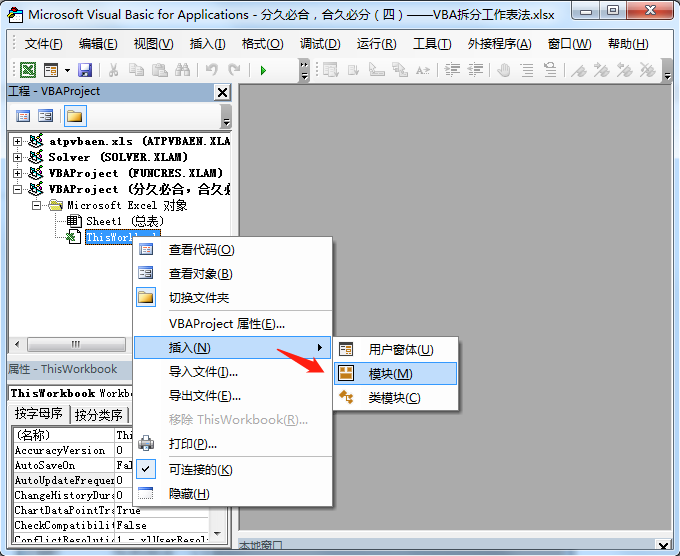This screenshot has height=556, width=680.
Task: Click the Paste toolbar icon
Action: click(x=160, y=70)
